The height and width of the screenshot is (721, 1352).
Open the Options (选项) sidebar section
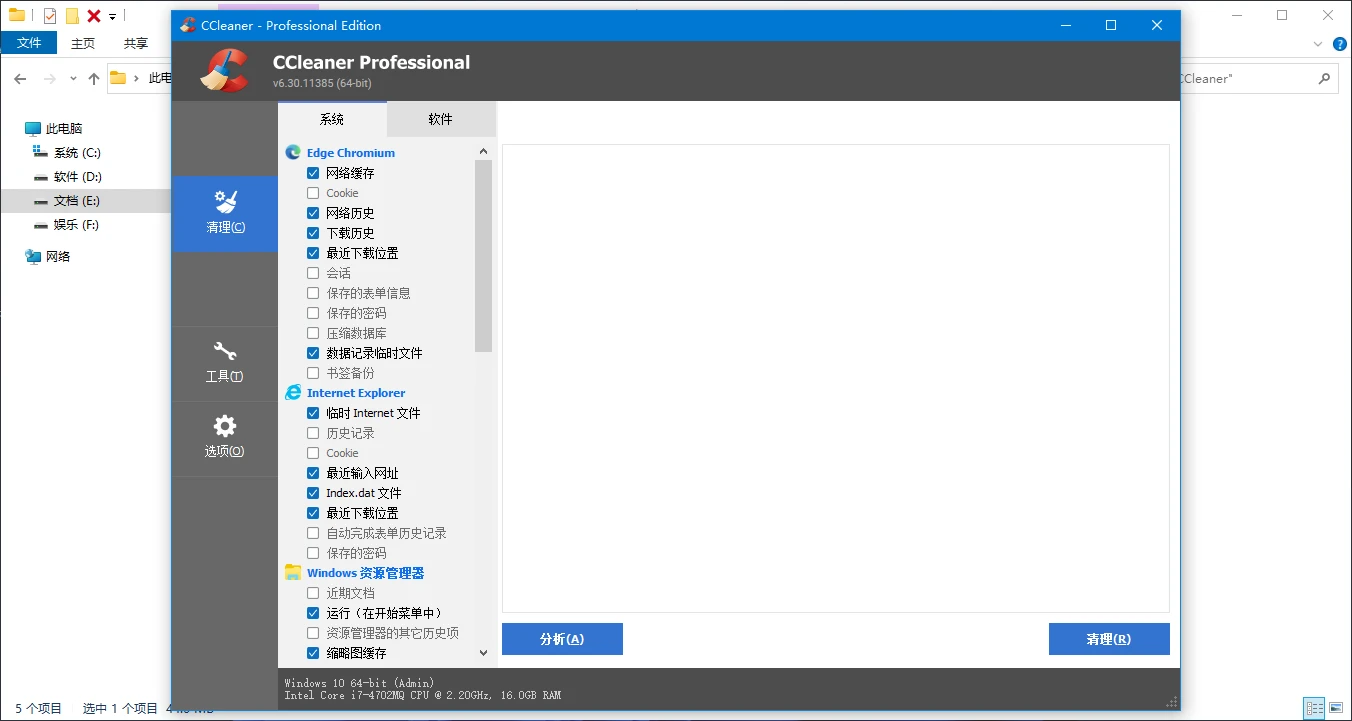(225, 438)
